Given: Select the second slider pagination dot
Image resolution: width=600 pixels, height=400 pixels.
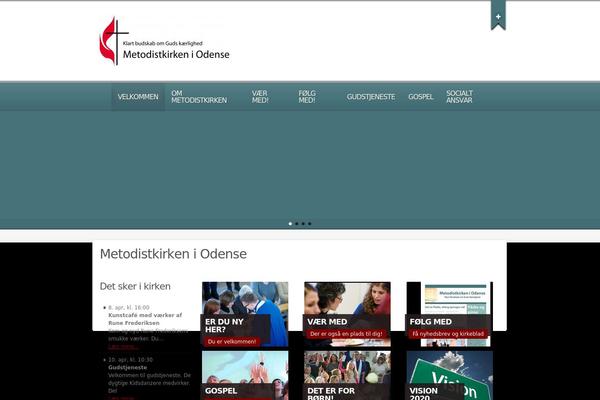Looking at the screenshot, I should (297, 224).
